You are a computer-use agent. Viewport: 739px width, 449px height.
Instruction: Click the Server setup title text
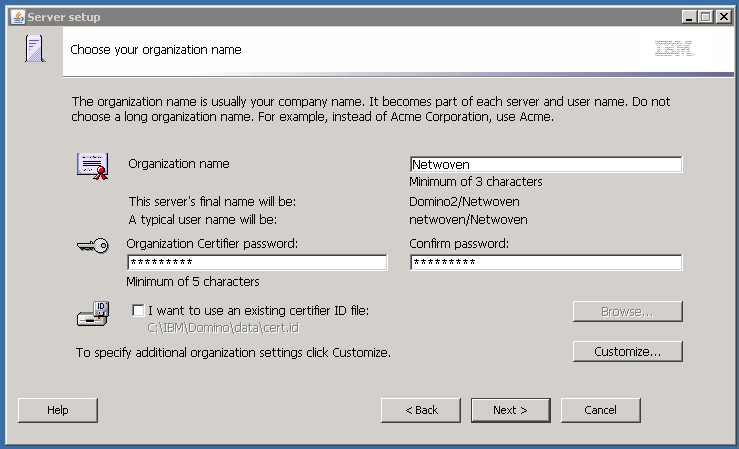(x=64, y=17)
